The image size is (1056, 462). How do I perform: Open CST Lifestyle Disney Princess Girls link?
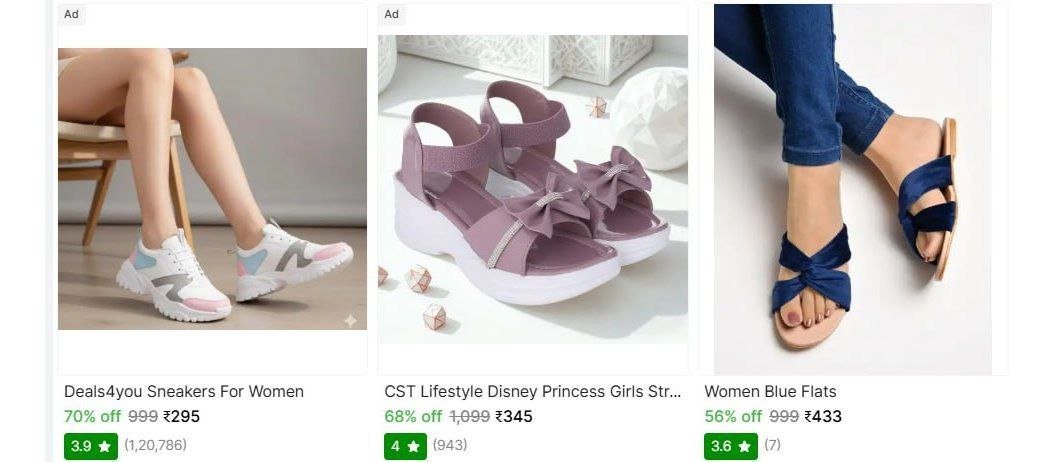pos(533,391)
